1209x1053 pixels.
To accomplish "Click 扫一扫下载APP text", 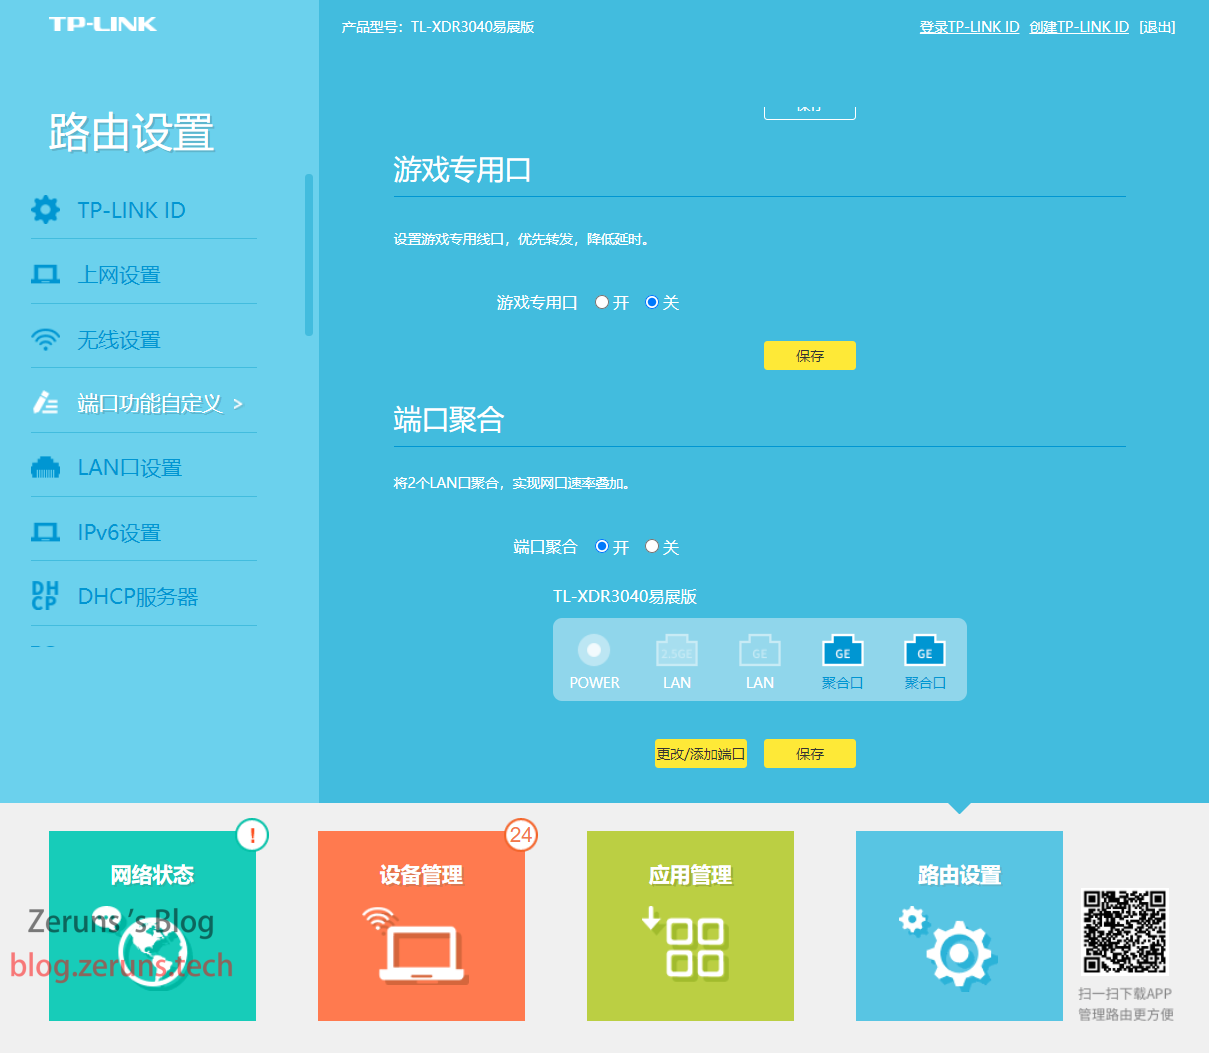I will coord(1125,993).
